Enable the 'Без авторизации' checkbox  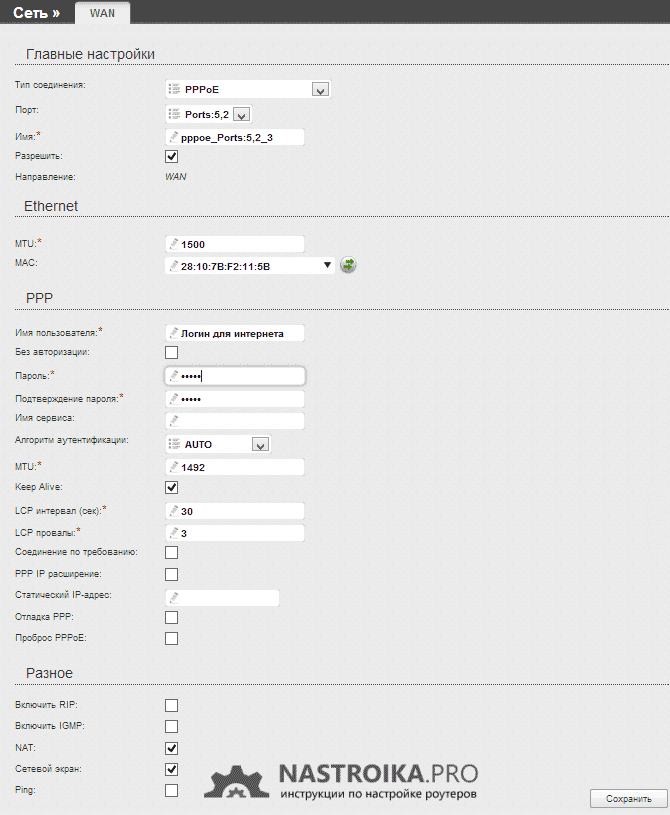(x=171, y=353)
